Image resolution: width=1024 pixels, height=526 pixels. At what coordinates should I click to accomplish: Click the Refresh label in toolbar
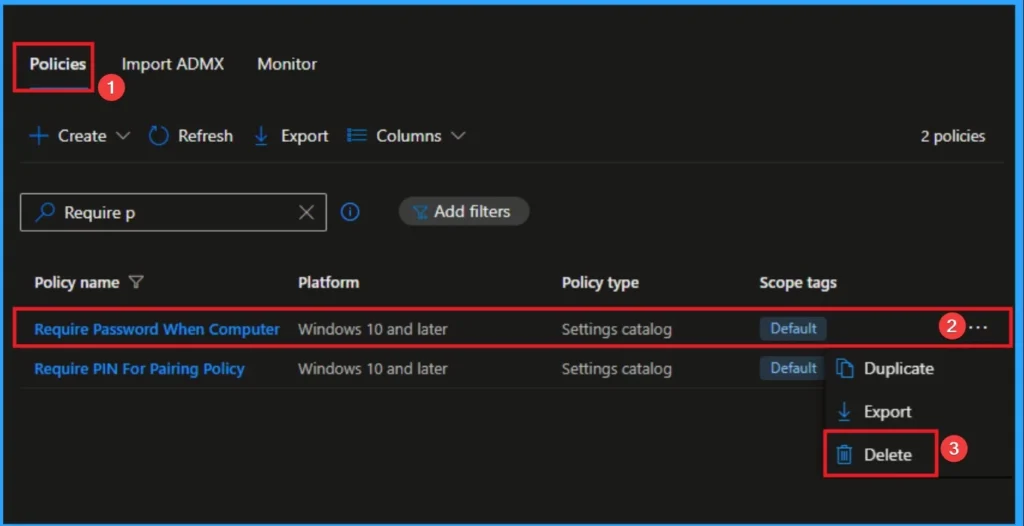point(205,136)
